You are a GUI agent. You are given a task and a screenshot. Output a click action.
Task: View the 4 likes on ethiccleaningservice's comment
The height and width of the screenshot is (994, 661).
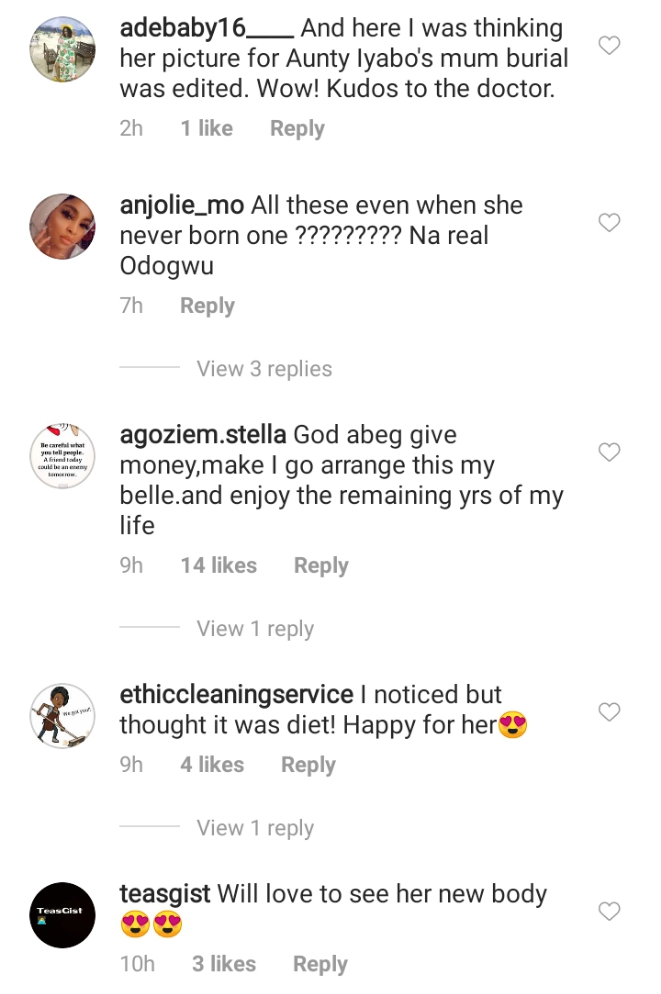[x=212, y=765]
